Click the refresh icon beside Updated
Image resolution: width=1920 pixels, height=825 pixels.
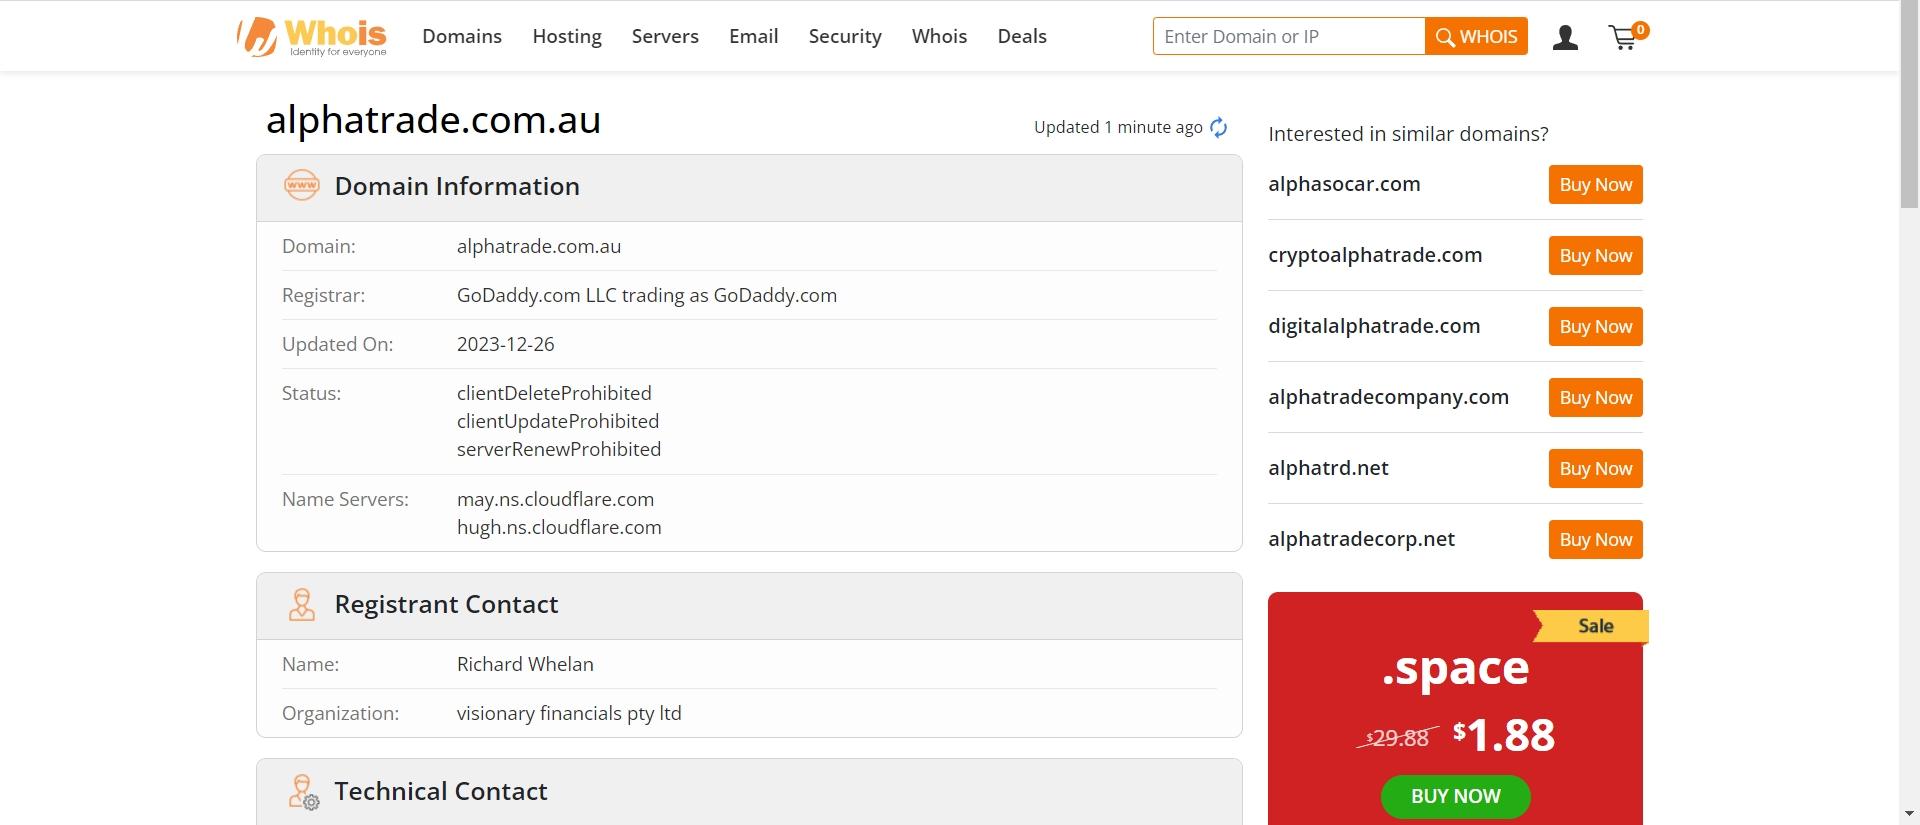coord(1218,127)
